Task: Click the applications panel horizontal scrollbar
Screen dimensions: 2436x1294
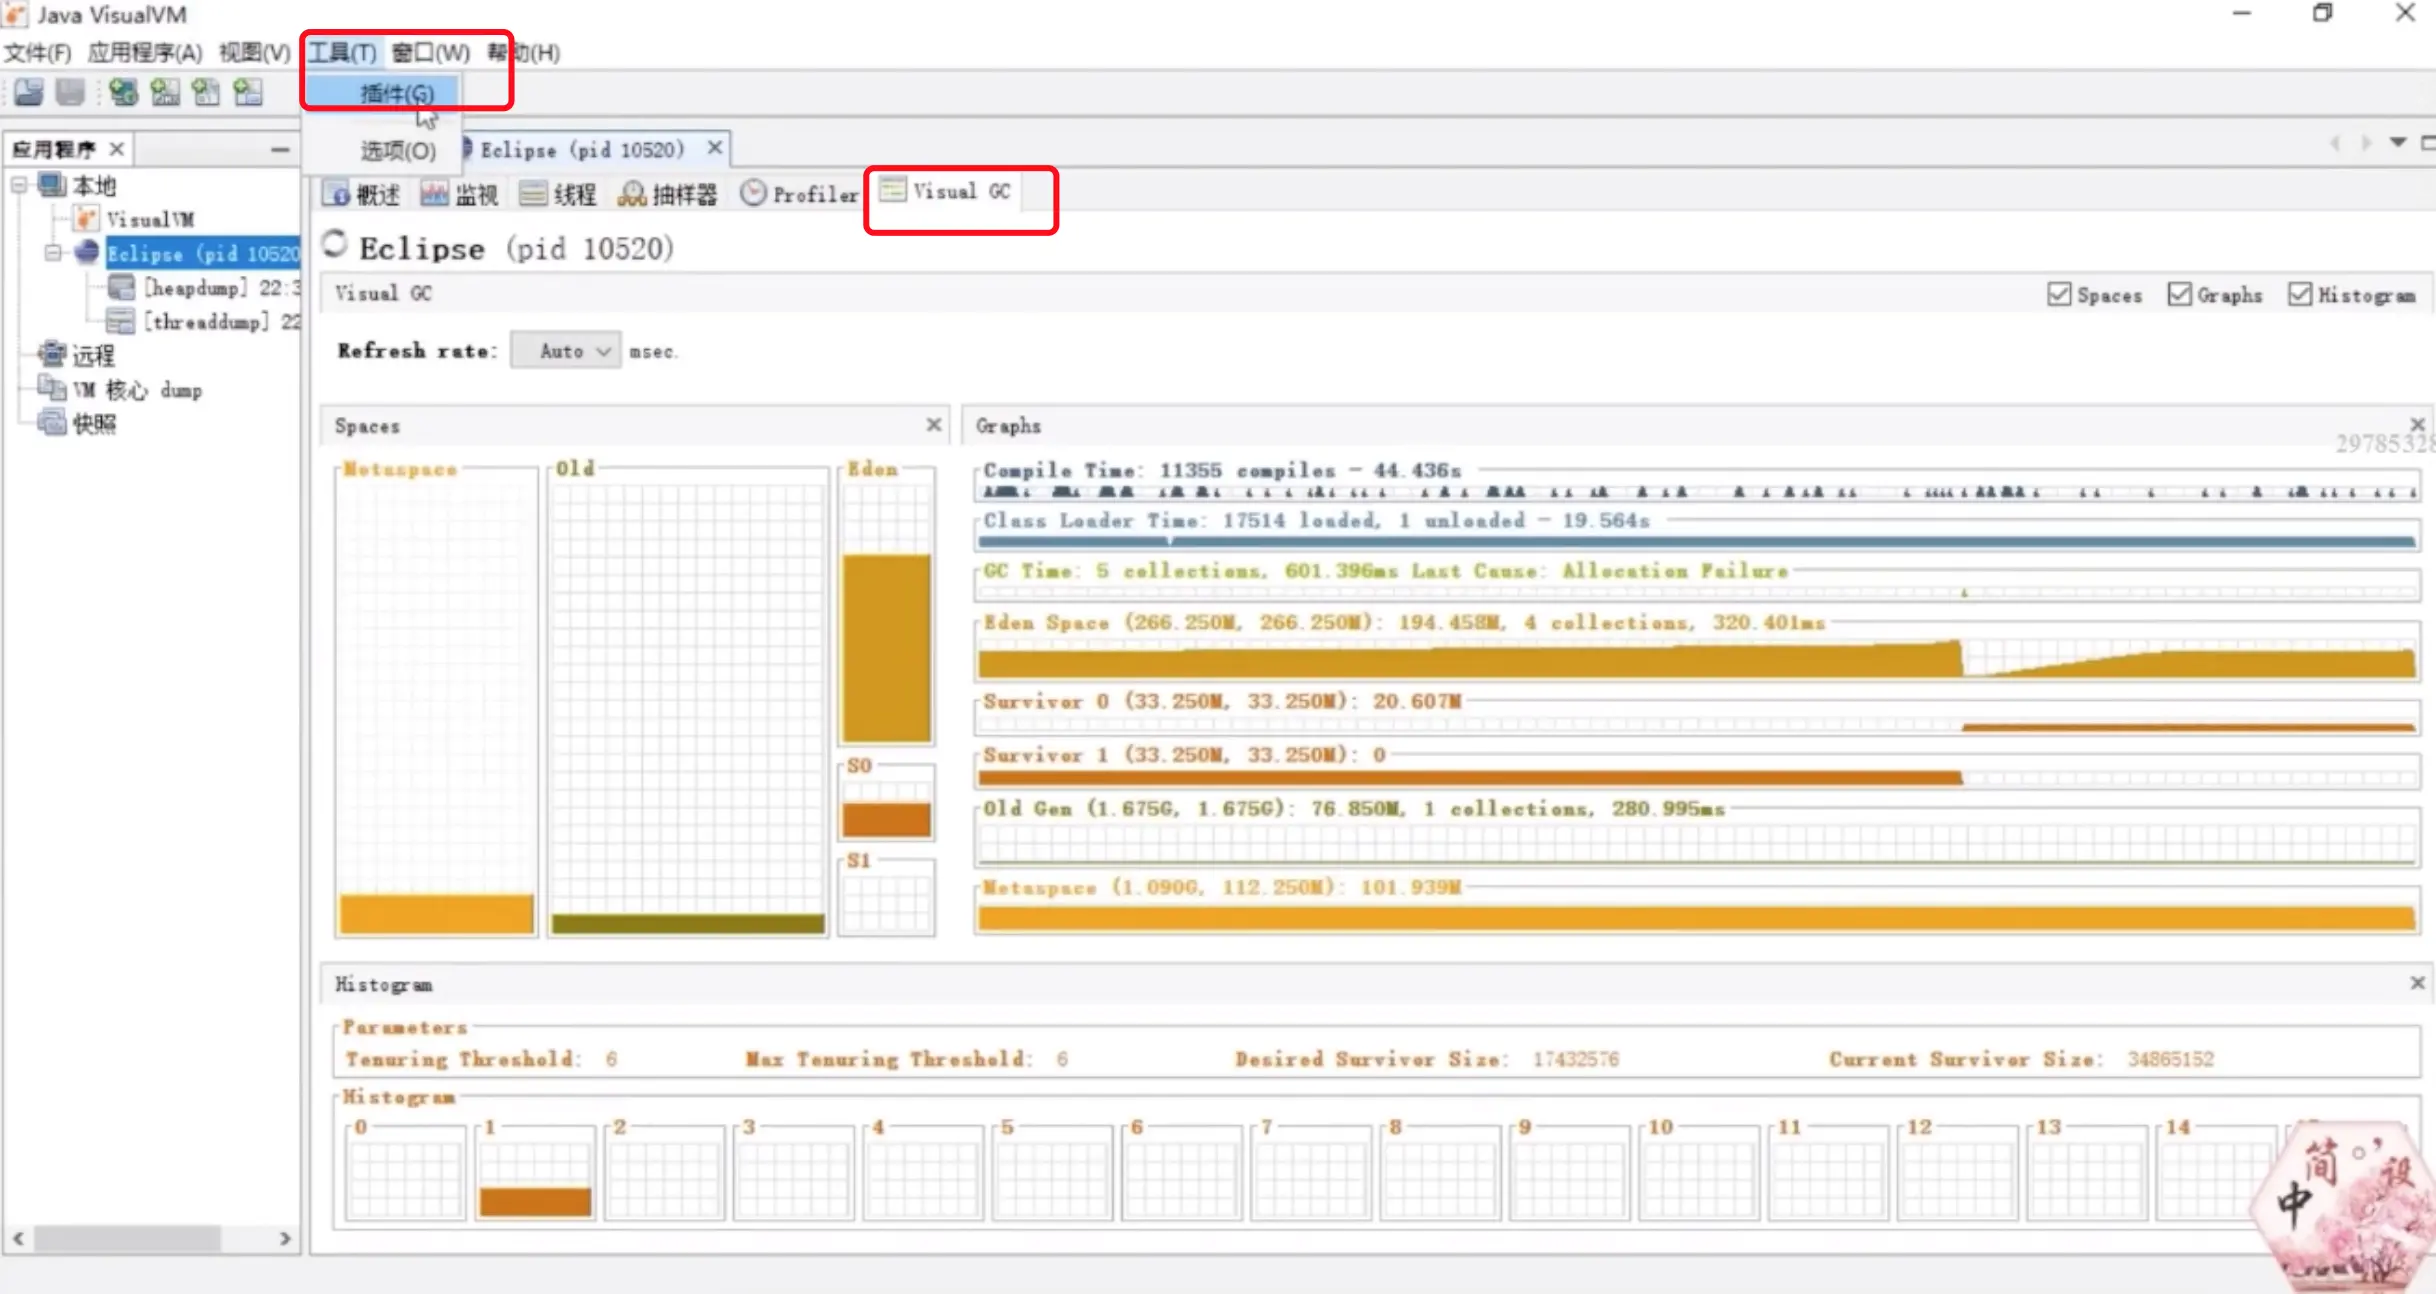Action: point(128,1238)
